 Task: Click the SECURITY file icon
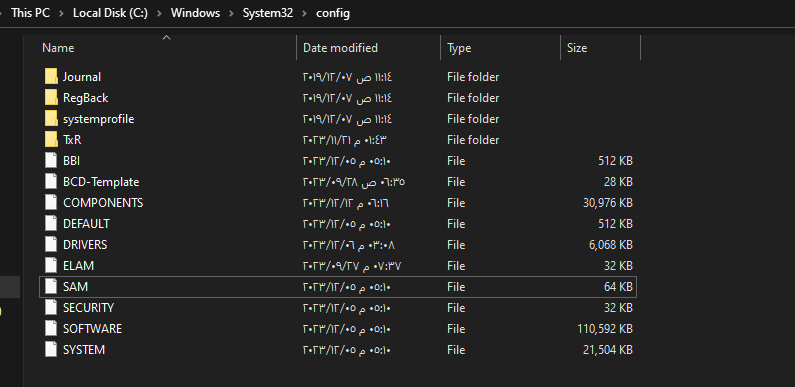tap(51, 308)
